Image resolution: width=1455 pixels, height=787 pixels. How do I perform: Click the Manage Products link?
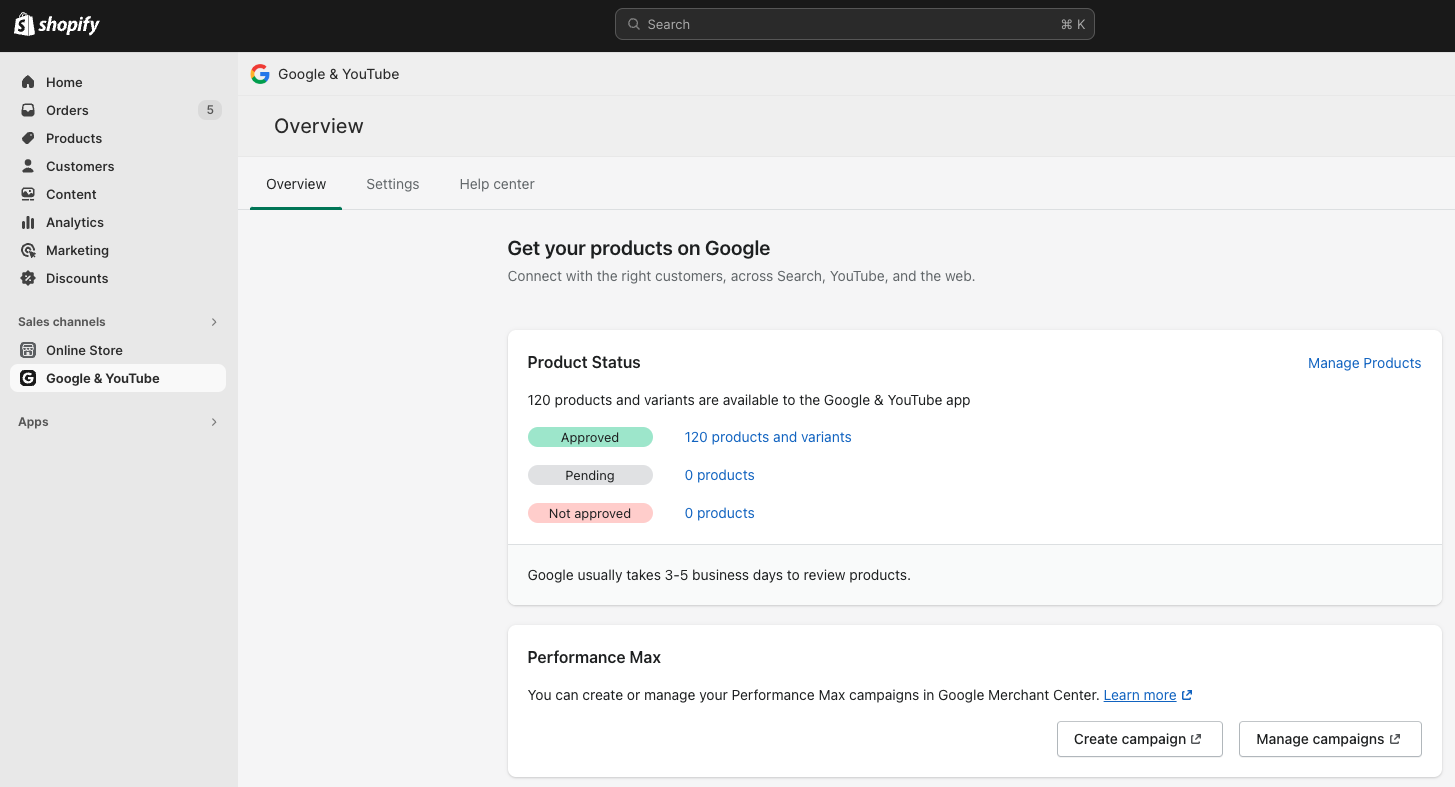point(1364,363)
